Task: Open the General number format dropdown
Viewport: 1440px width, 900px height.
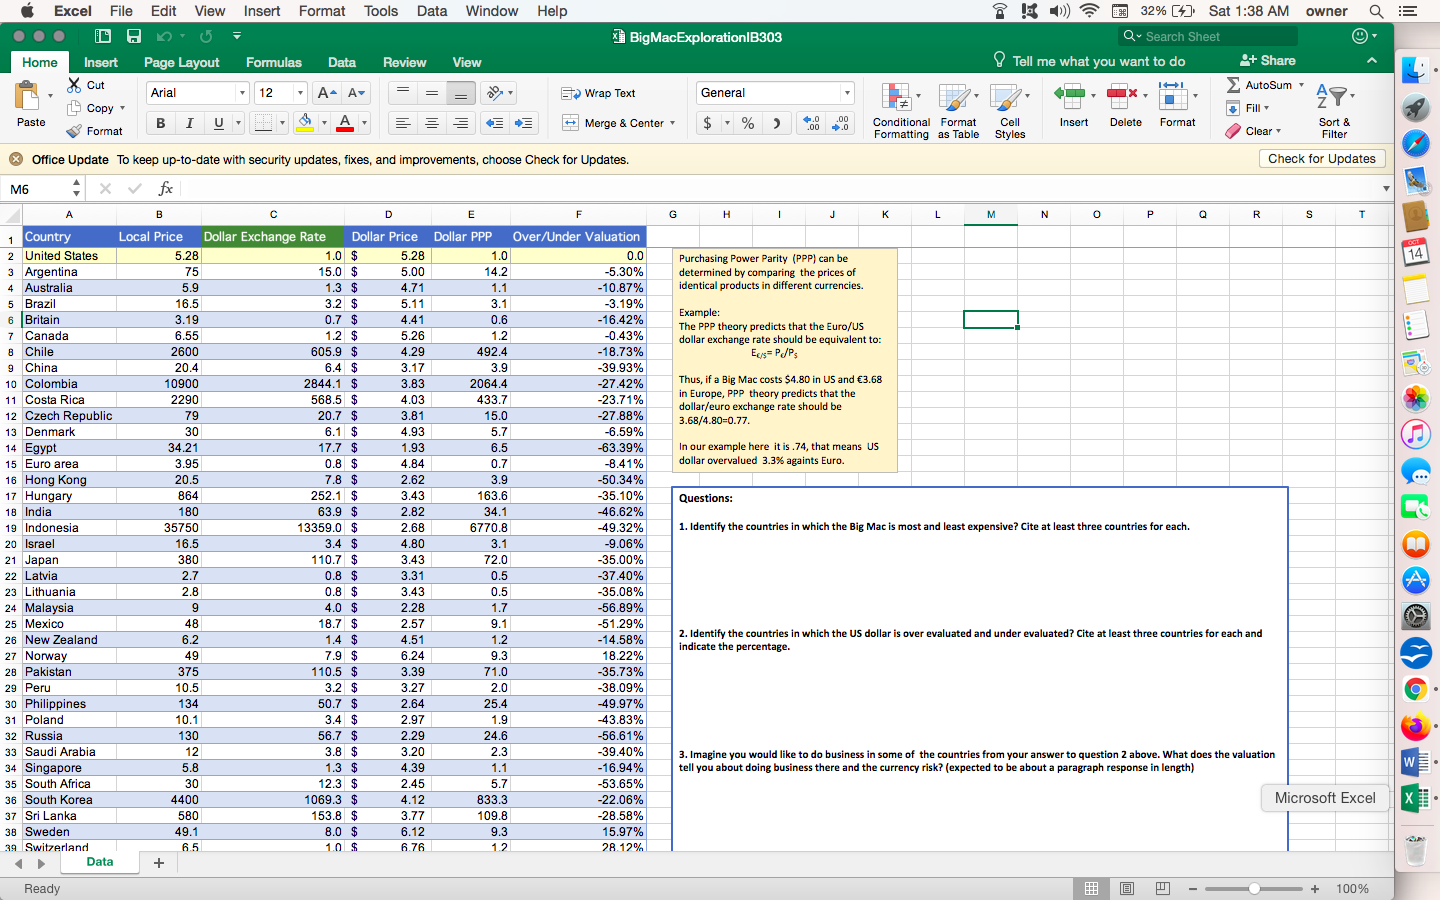Action: pos(845,92)
